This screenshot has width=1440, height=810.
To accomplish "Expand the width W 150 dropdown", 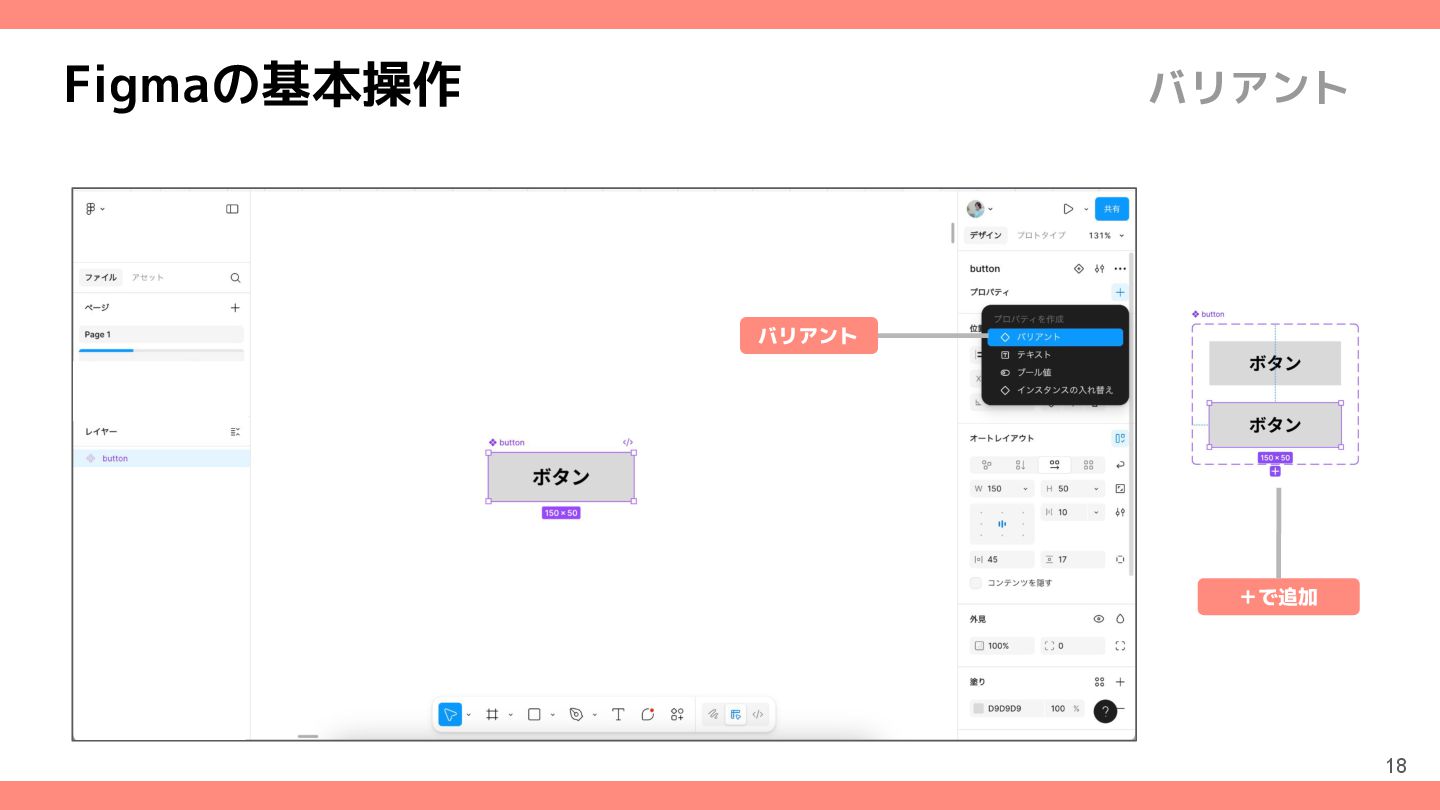I will tap(1026, 489).
